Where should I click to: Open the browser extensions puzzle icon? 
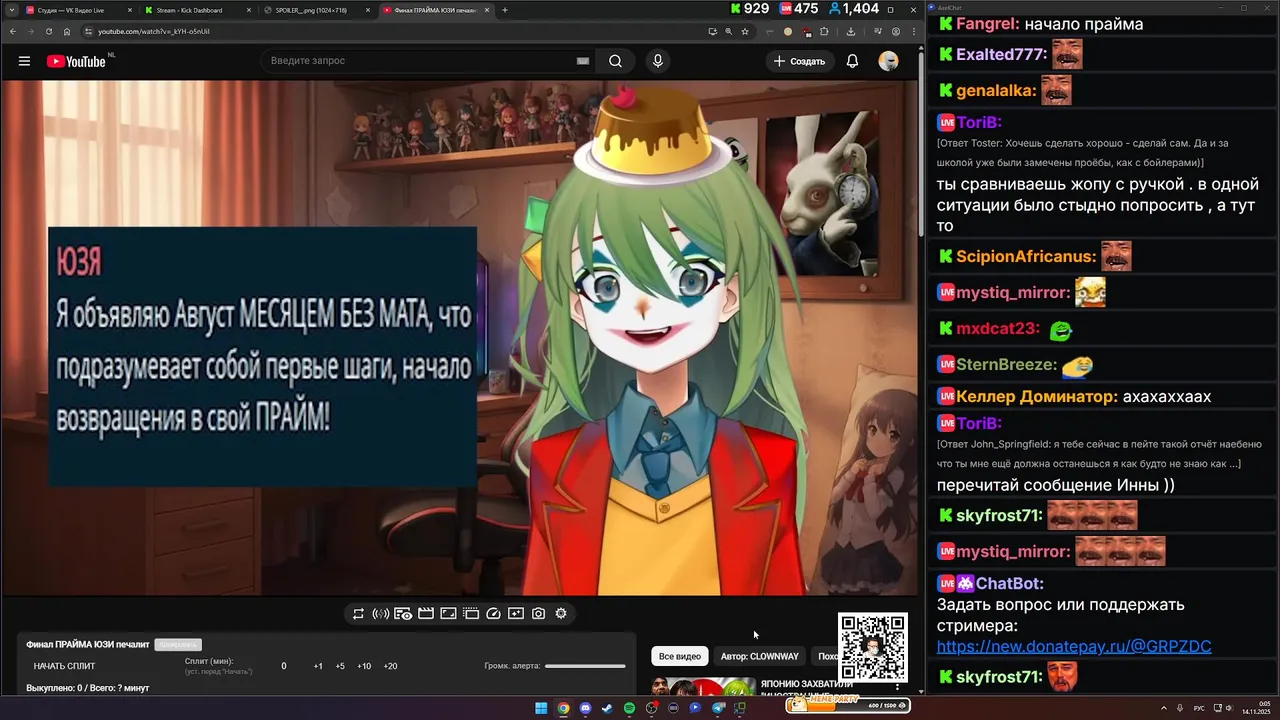[x=823, y=31]
